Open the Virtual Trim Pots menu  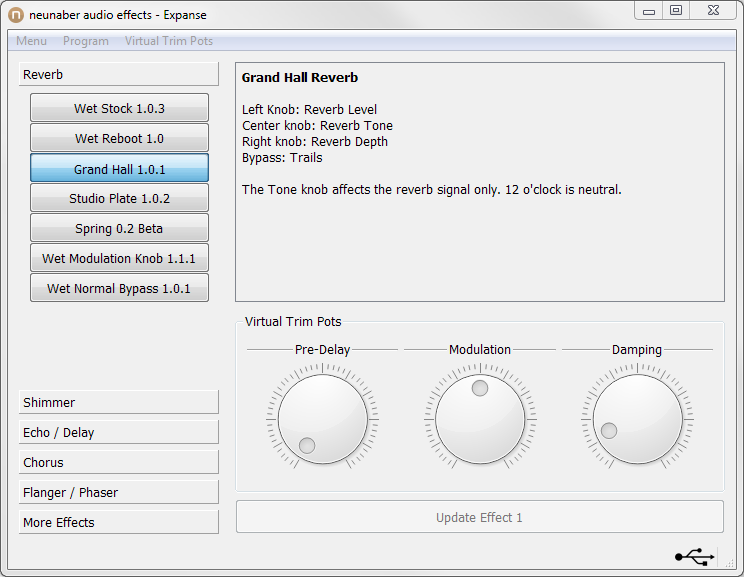coord(169,41)
